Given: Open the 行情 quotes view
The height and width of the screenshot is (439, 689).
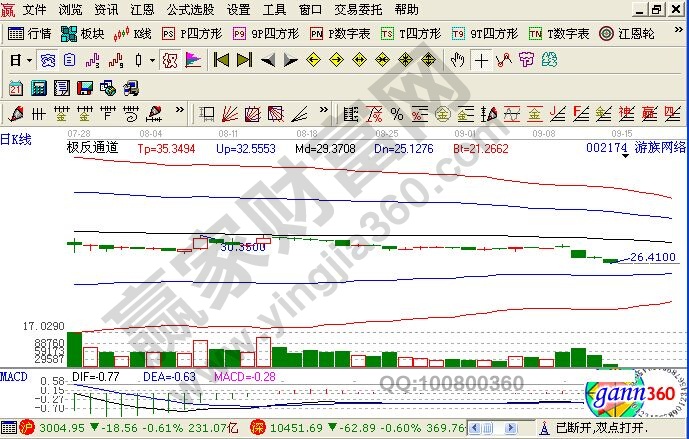Looking at the screenshot, I should (29, 34).
